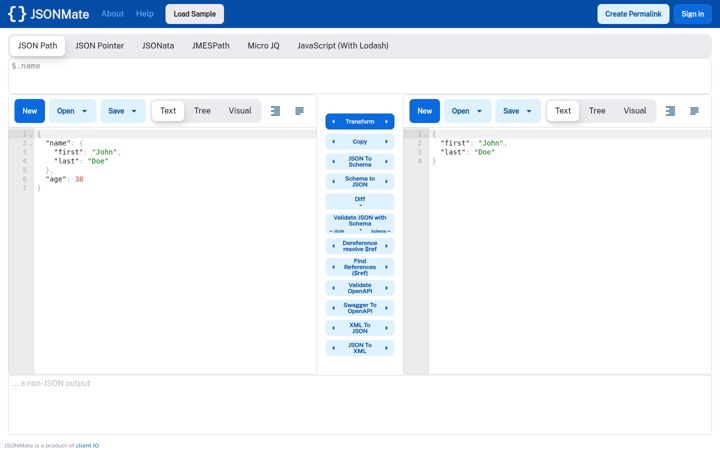Select the JMESPath tab
720x450 pixels.
coord(211,46)
